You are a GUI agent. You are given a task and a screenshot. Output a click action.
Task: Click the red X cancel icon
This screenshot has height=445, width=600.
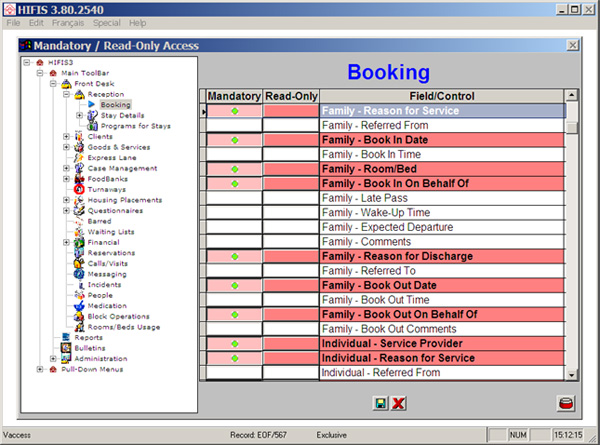click(x=398, y=403)
